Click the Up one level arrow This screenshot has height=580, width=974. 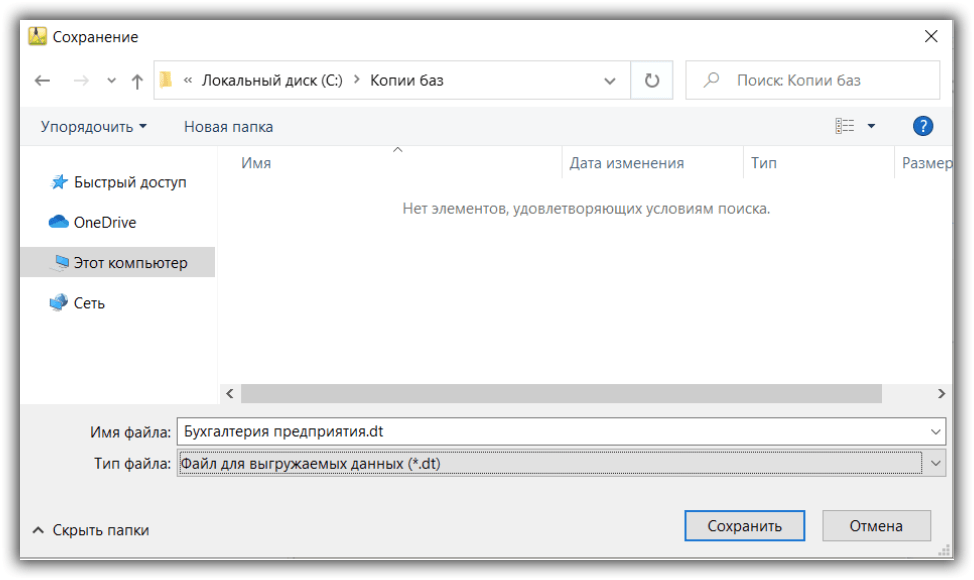137,81
